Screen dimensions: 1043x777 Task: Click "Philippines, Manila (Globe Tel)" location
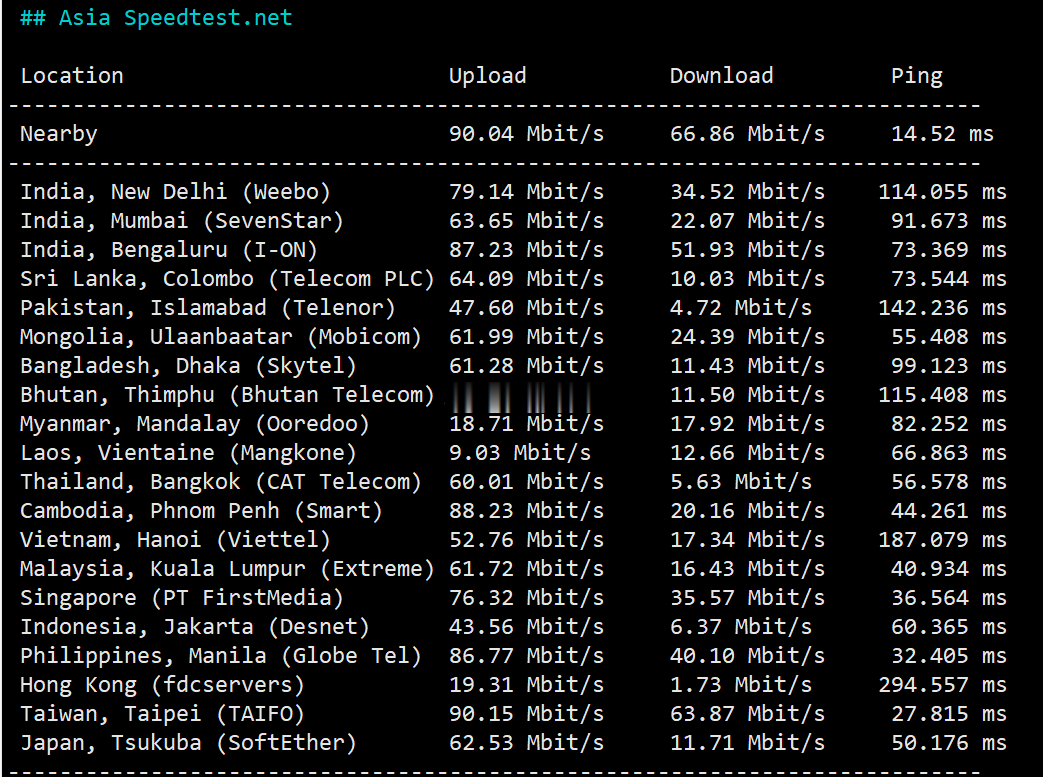click(x=221, y=656)
